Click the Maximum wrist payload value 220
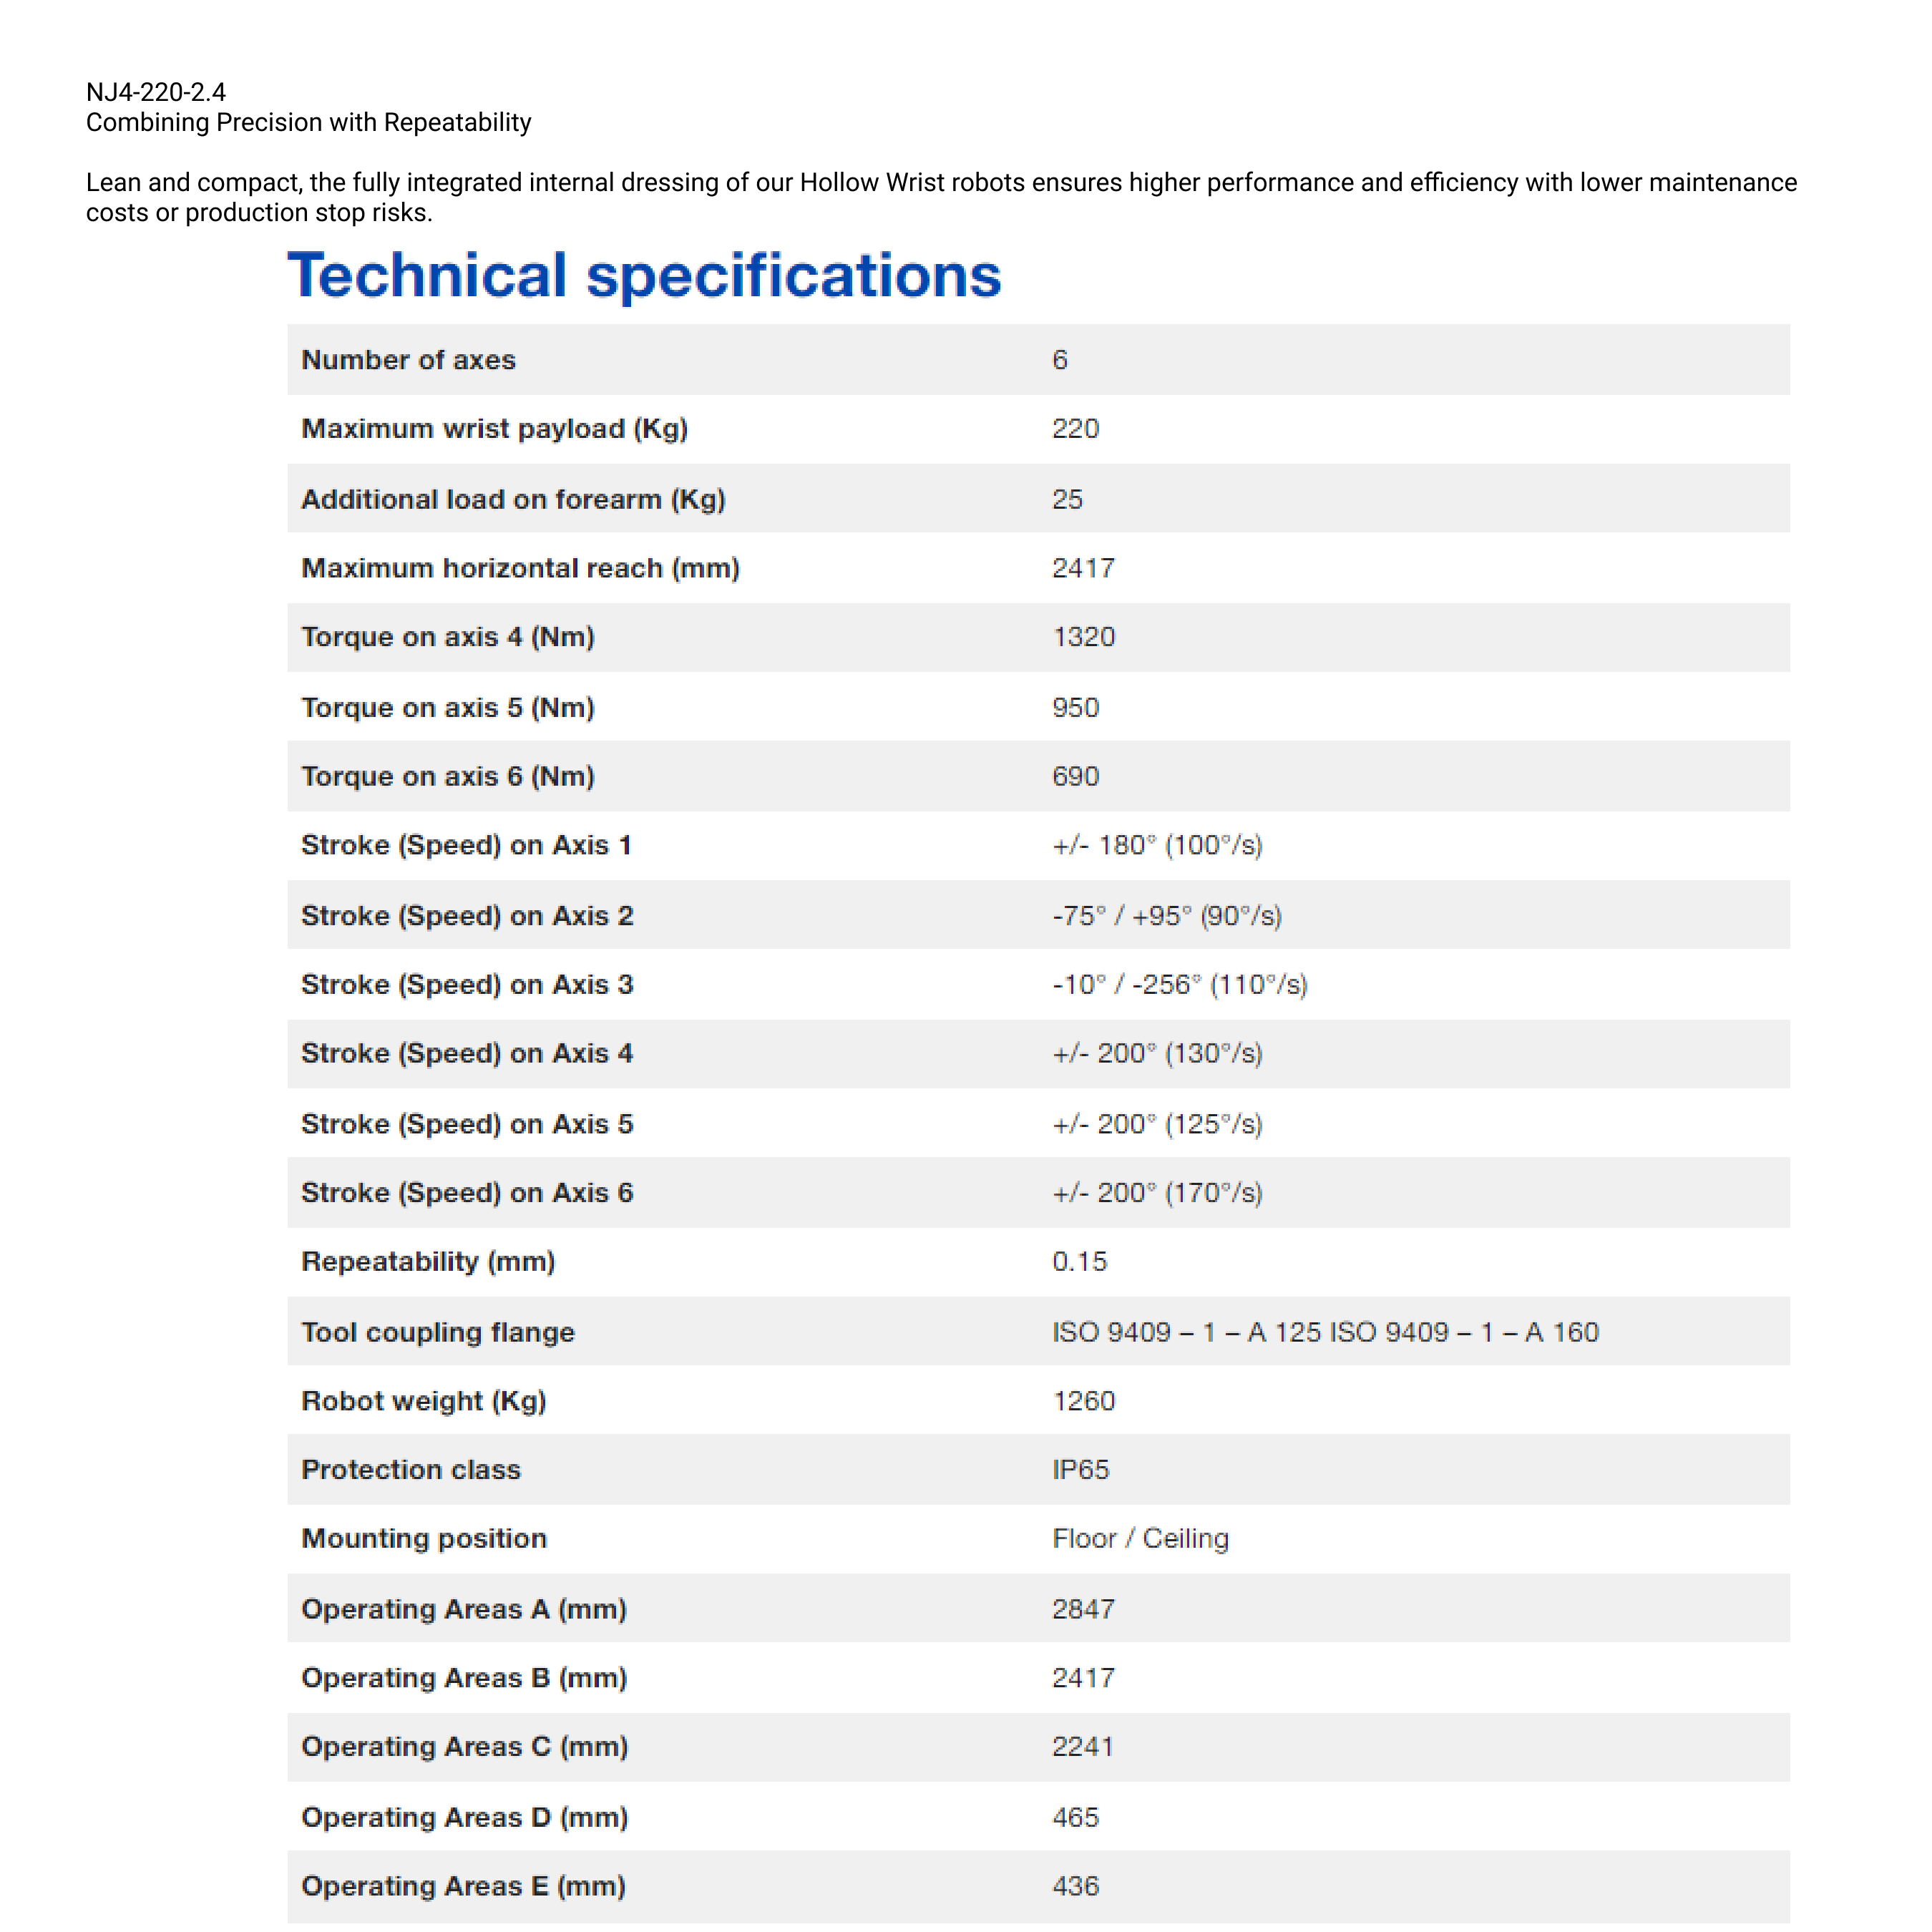Image resolution: width=1932 pixels, height=1932 pixels. (1075, 429)
